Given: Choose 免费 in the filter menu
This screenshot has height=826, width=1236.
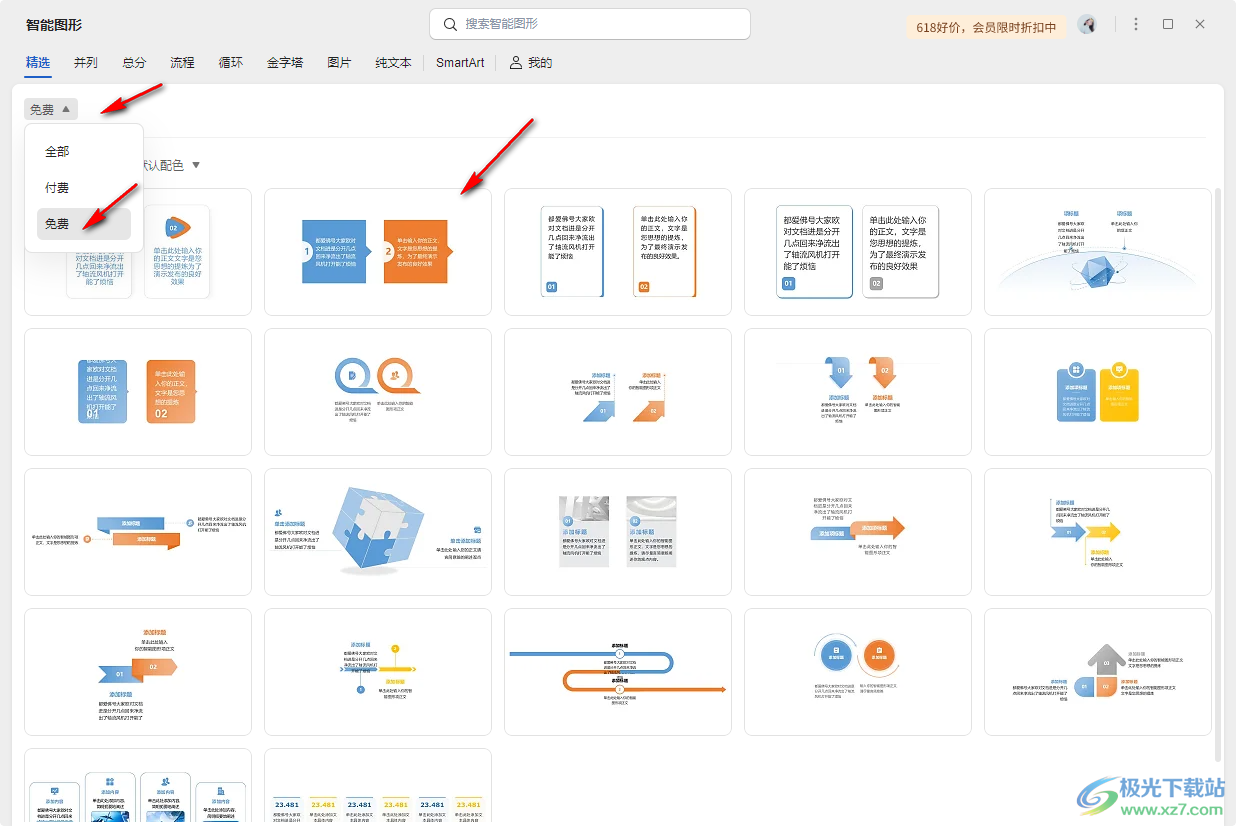Looking at the screenshot, I should click(x=84, y=224).
